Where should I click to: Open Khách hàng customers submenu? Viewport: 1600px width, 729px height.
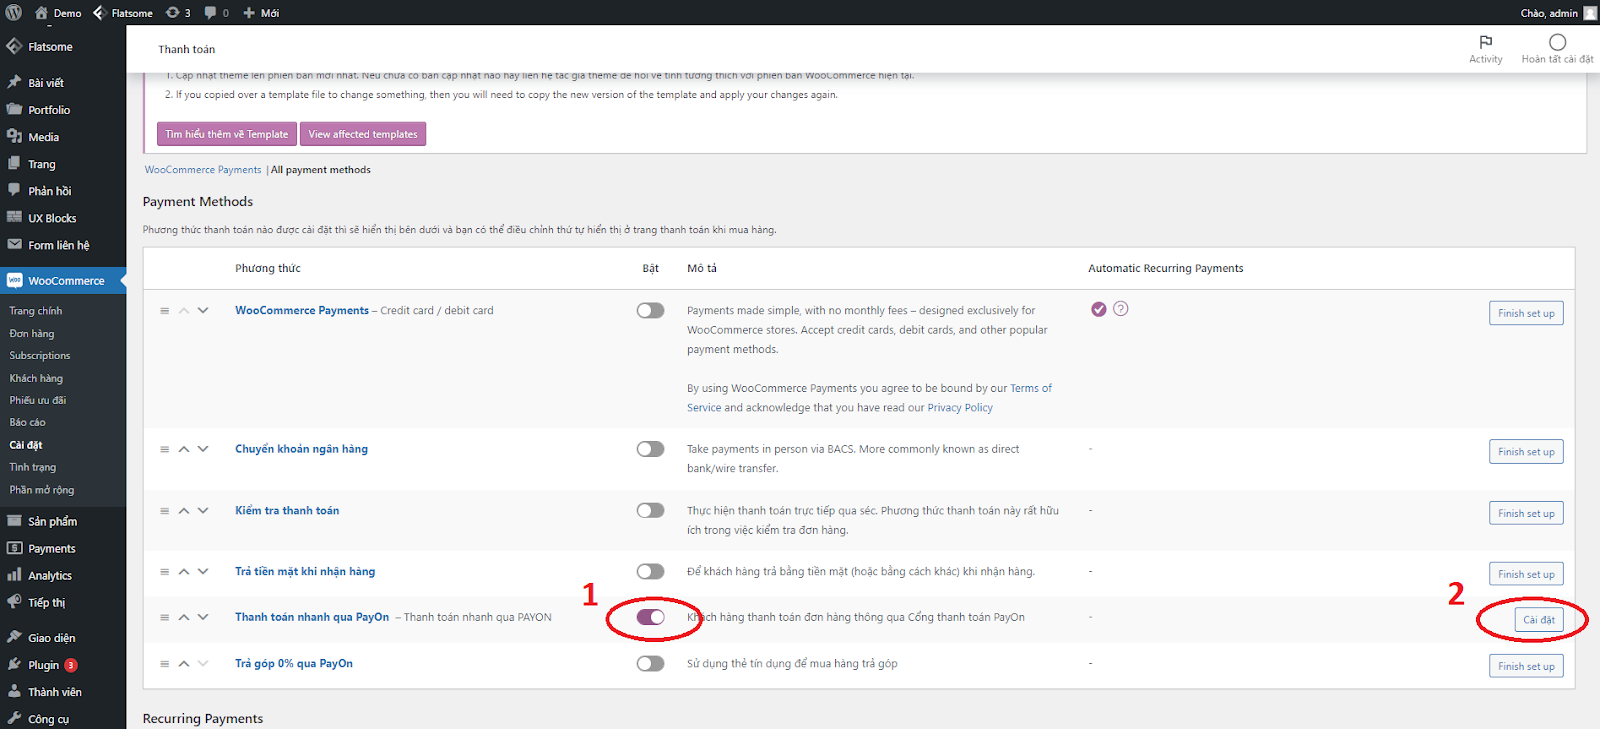(36, 378)
